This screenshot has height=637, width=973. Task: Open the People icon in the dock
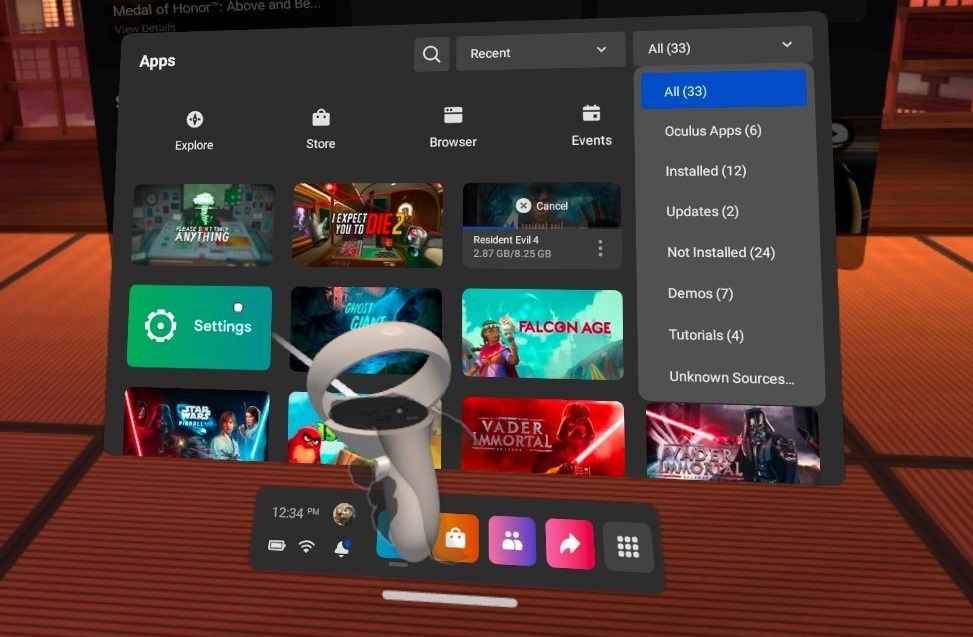(512, 542)
